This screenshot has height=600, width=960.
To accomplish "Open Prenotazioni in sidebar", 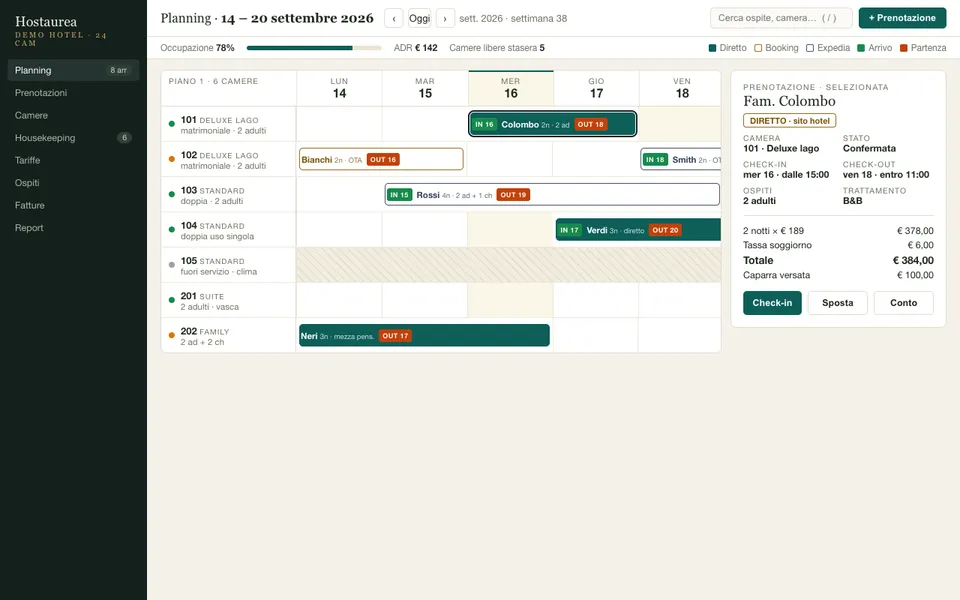I will point(73,92).
